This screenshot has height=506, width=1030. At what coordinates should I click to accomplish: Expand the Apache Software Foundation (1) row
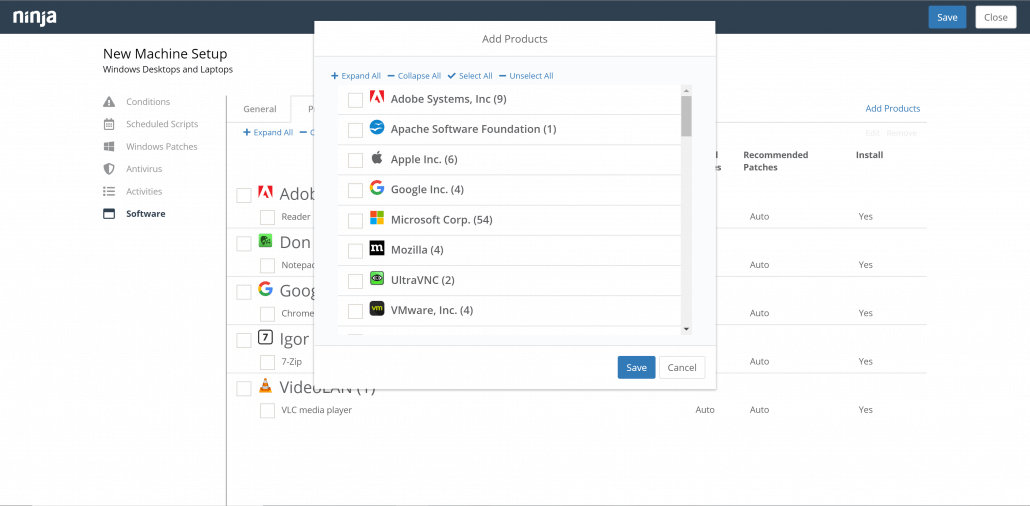click(509, 129)
